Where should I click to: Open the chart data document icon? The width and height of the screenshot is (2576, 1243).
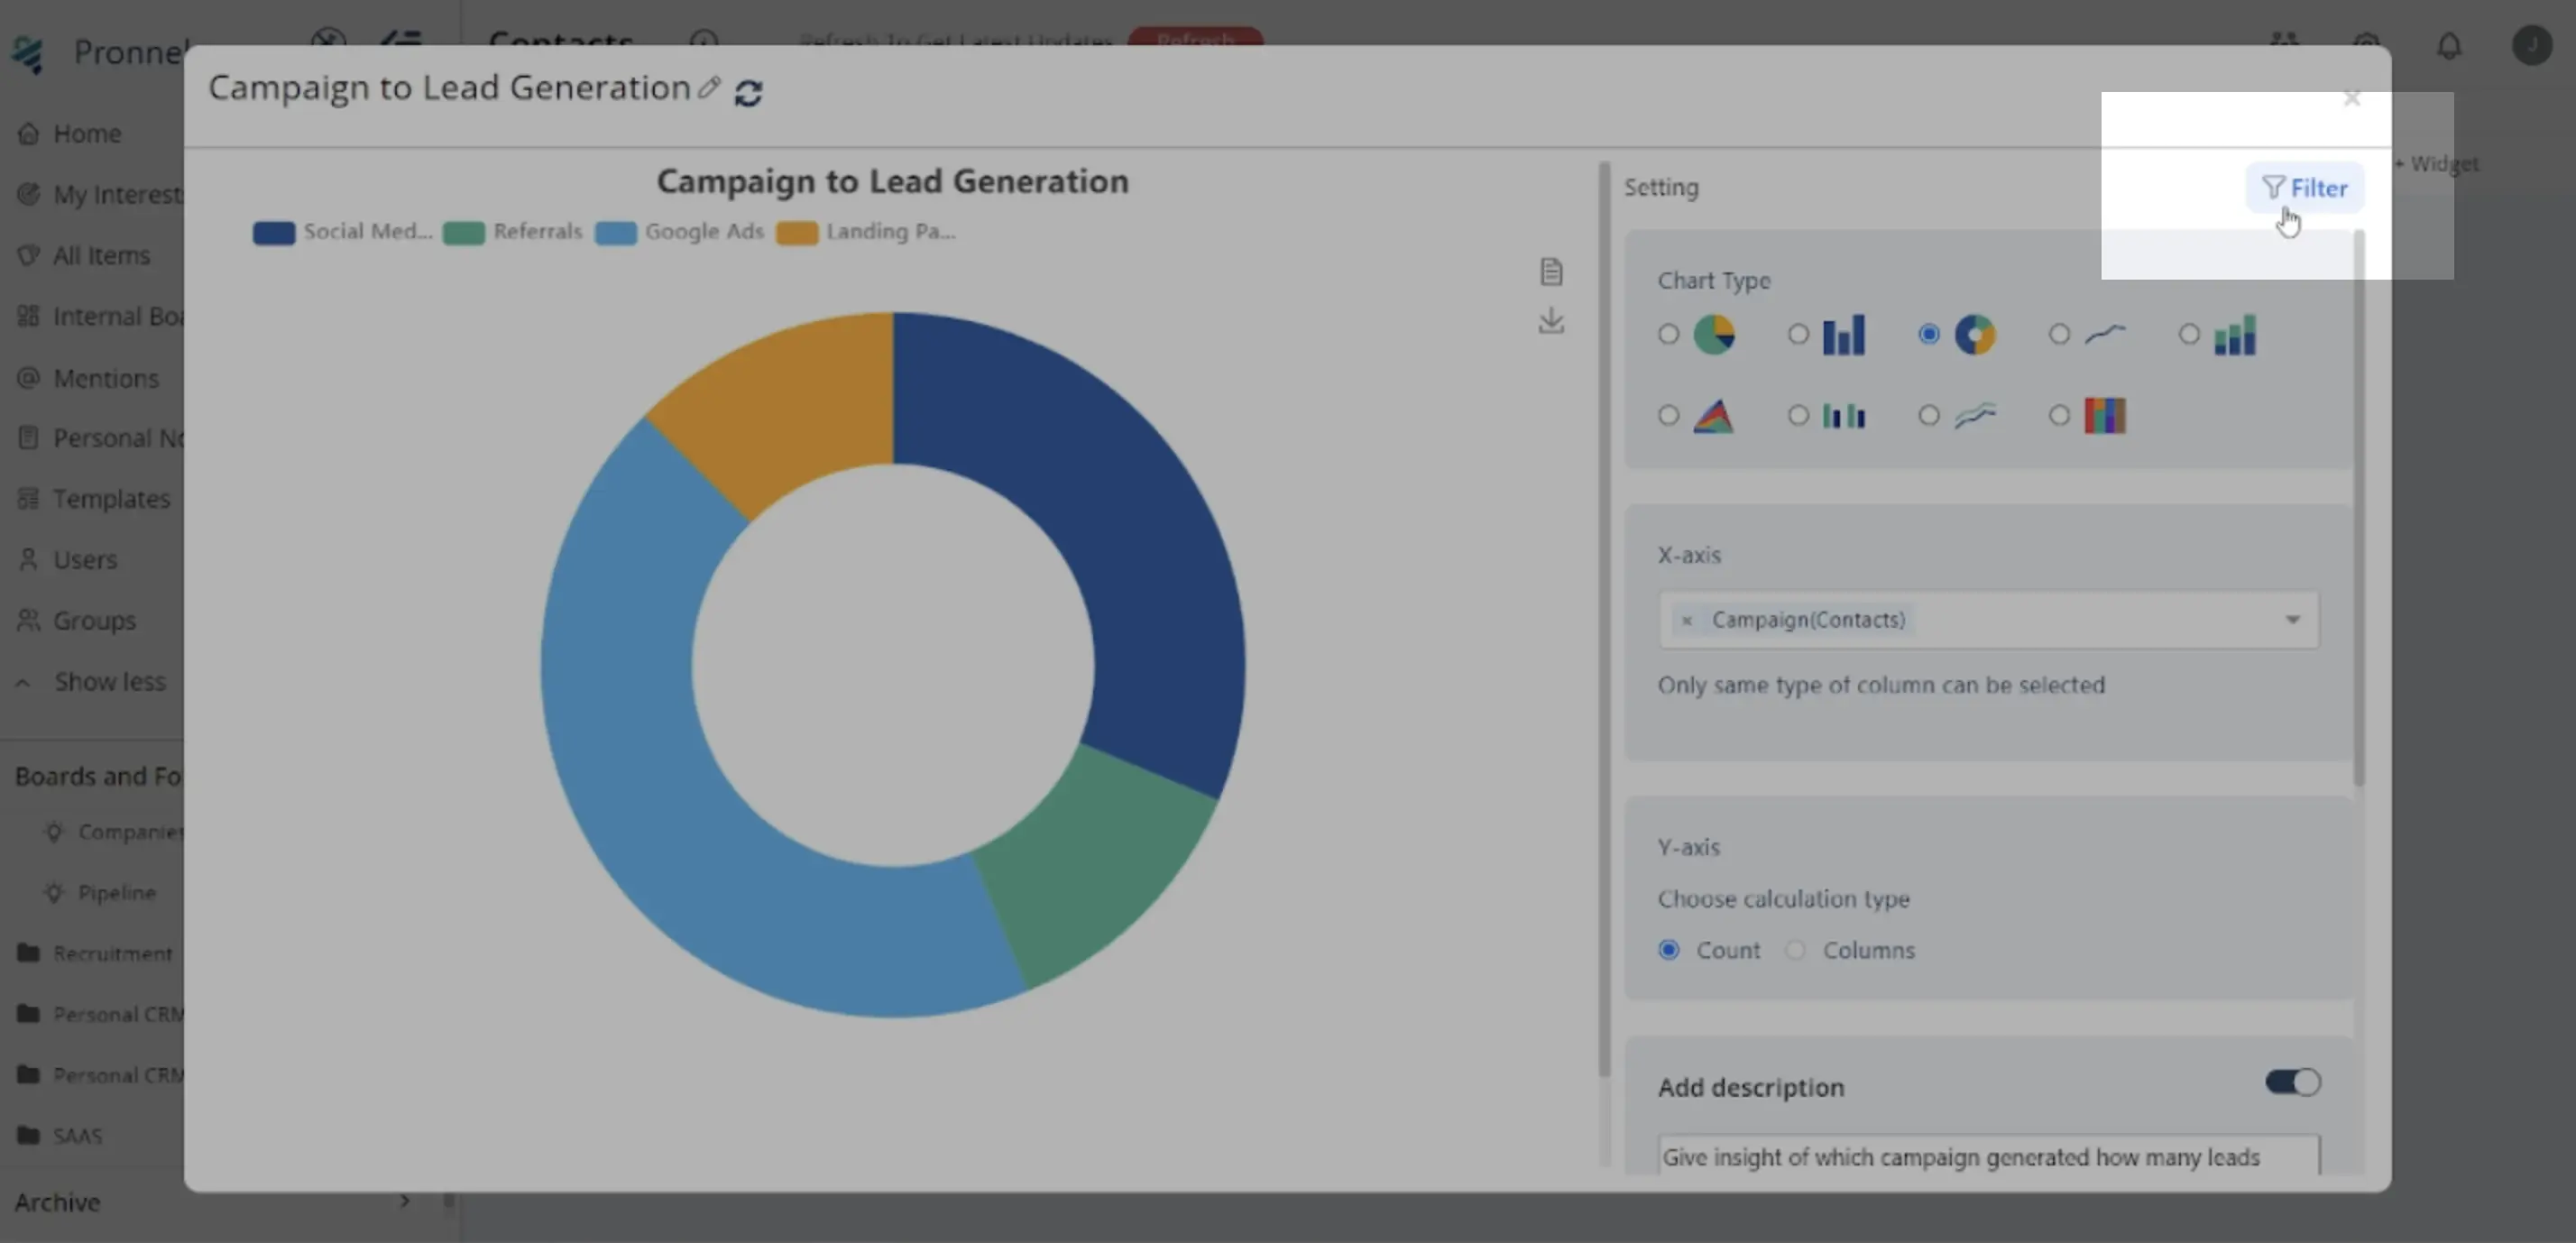click(1551, 271)
